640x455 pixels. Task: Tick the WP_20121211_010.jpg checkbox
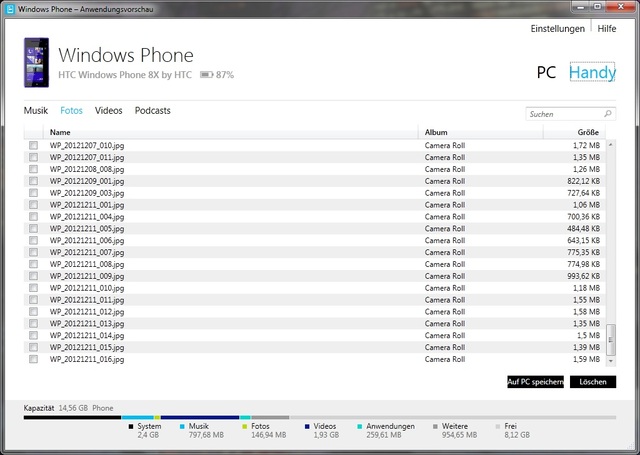coord(33,288)
